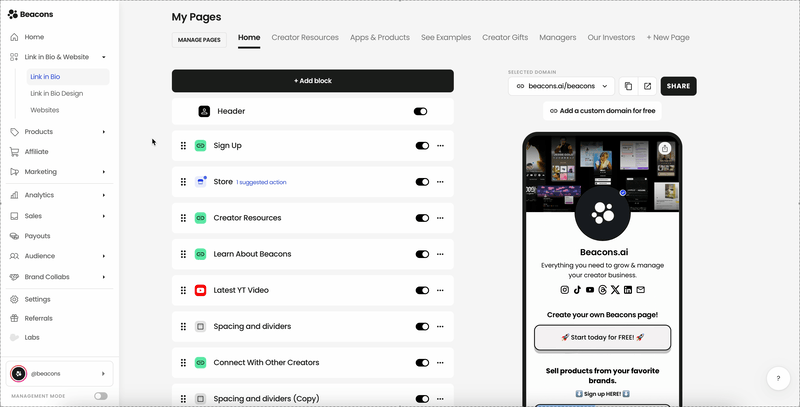Open the @beacons account switcher
The height and width of the screenshot is (407, 800).
[59, 374]
